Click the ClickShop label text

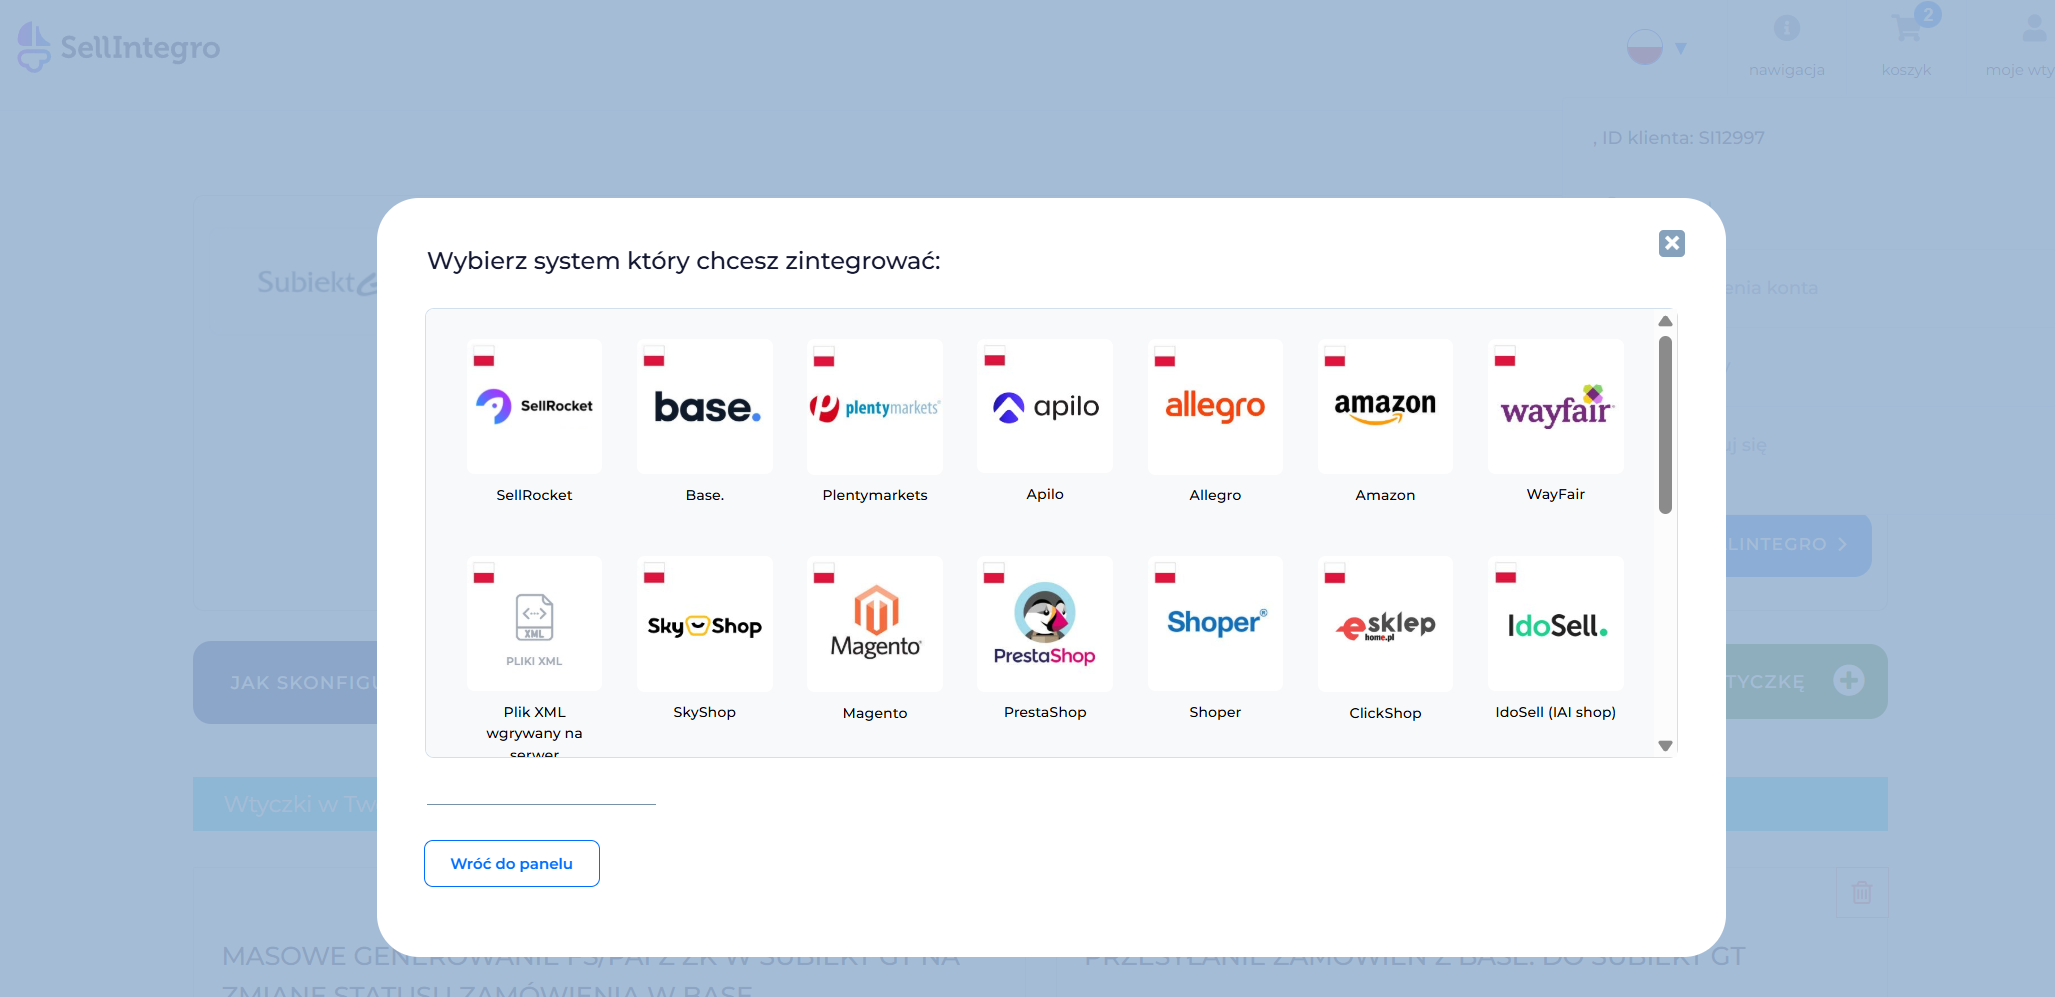coord(1385,713)
